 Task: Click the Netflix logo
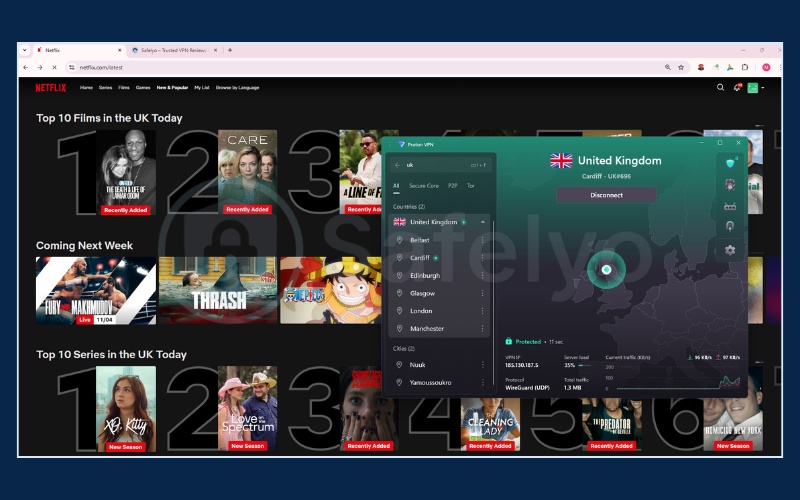click(x=51, y=88)
